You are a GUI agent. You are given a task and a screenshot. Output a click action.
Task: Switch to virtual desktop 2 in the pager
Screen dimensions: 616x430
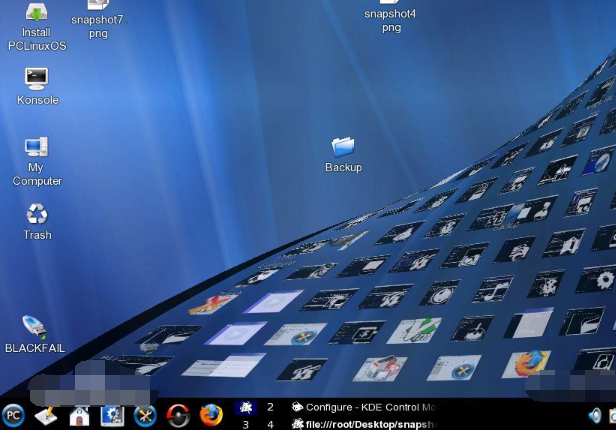[270, 407]
